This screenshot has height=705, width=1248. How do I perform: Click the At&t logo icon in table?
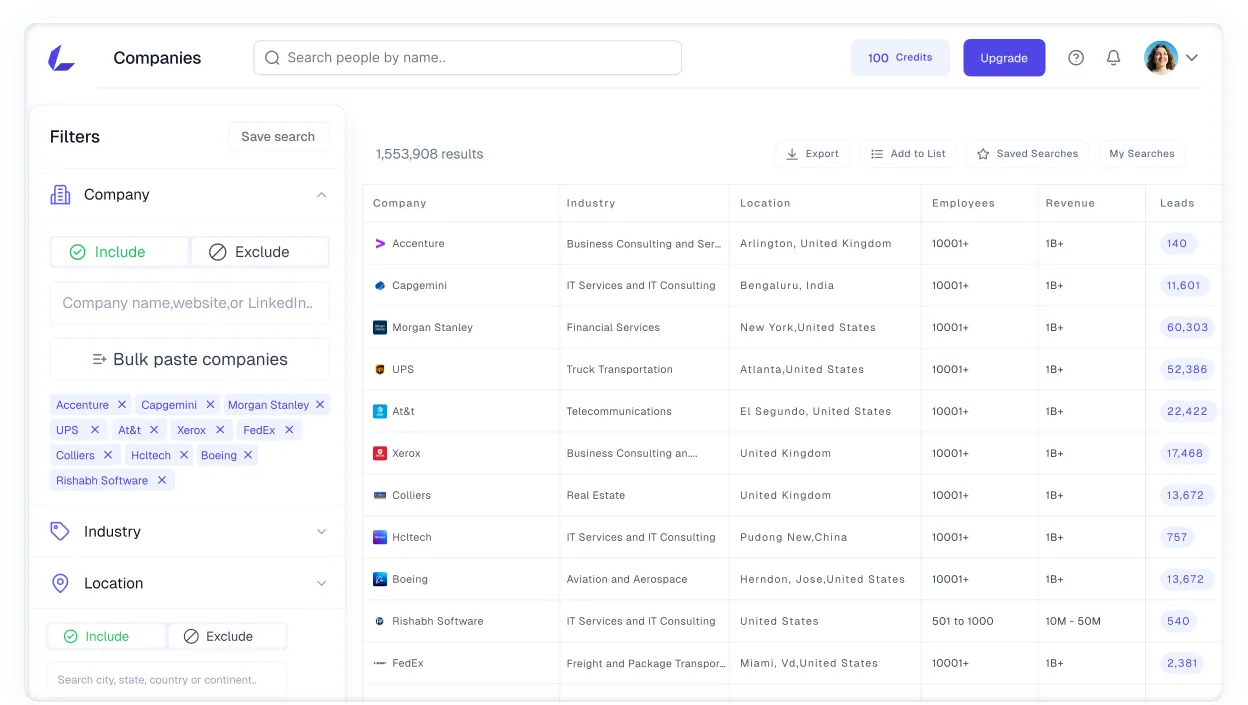tap(380, 411)
